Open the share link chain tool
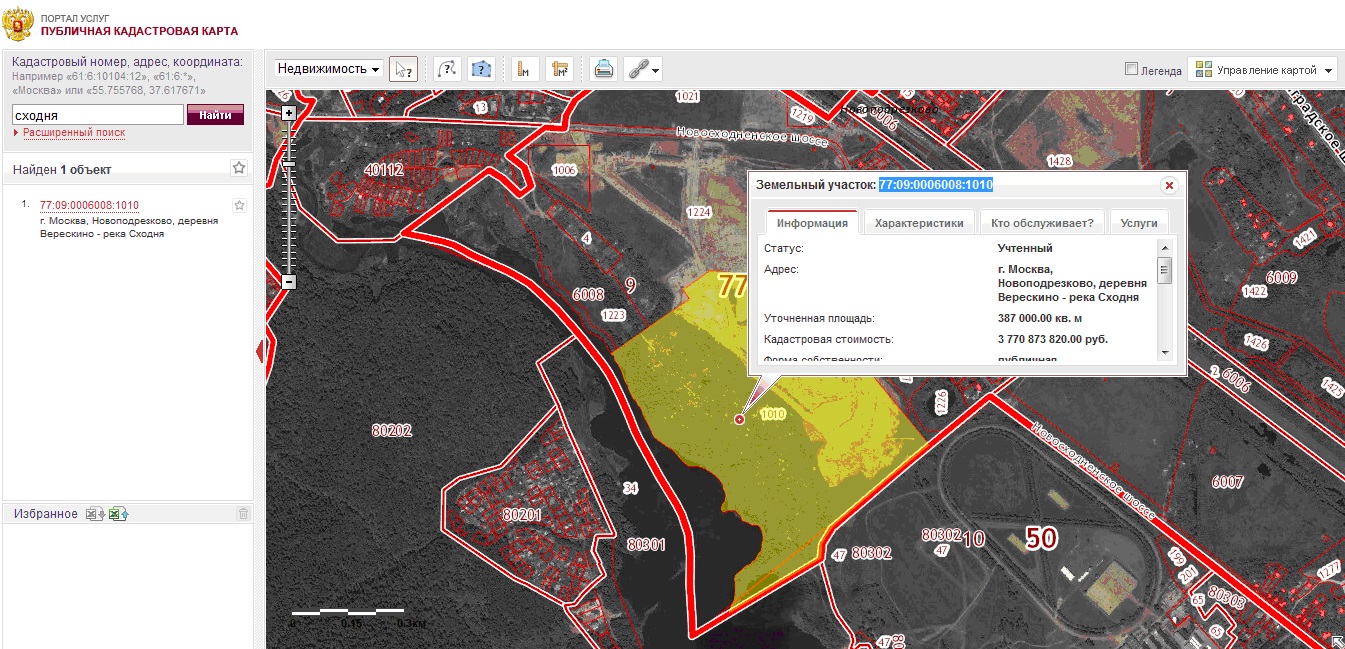The image size is (1345, 649). pyautogui.click(x=642, y=69)
